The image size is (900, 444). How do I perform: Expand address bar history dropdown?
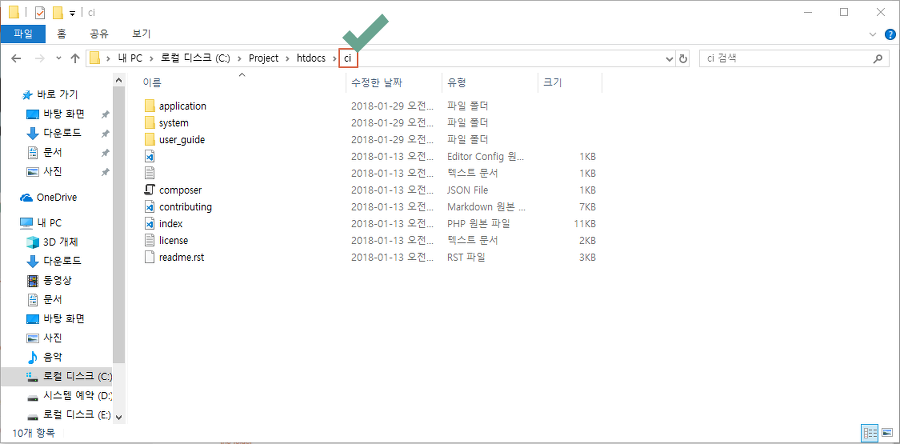pyautogui.click(x=669, y=59)
